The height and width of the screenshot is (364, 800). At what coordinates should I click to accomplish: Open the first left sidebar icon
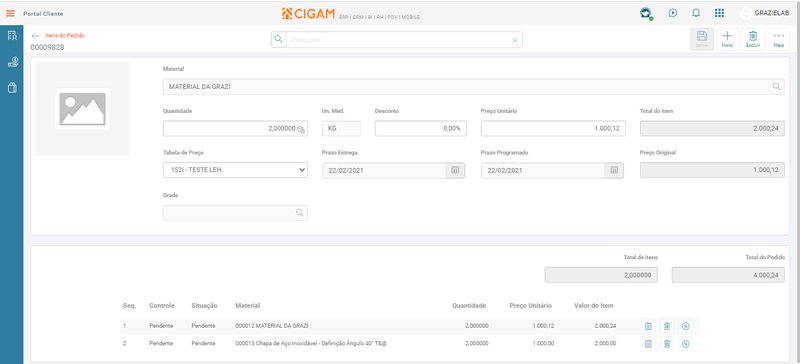point(12,36)
